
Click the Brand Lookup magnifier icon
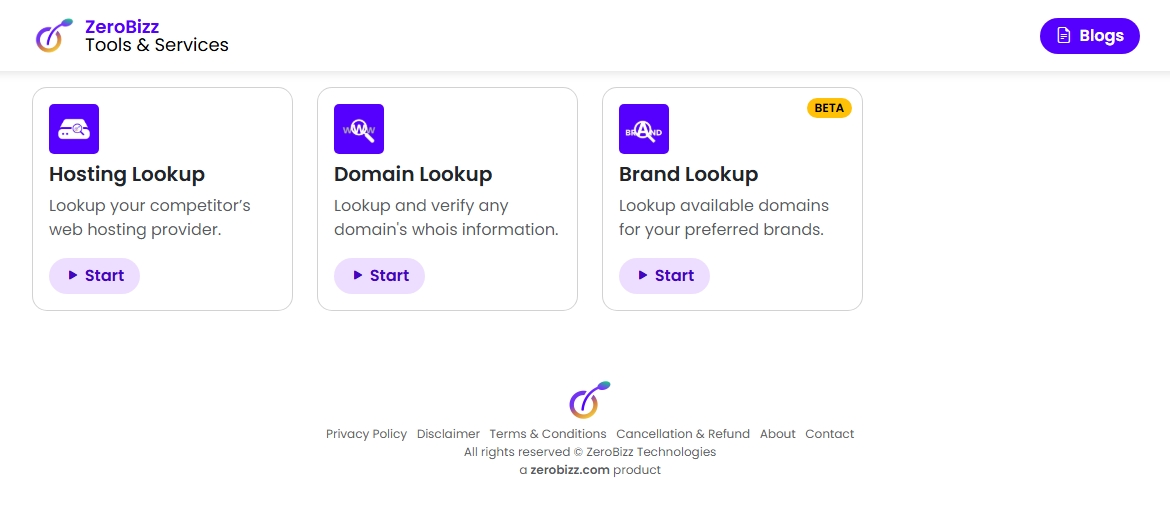pyautogui.click(x=644, y=129)
